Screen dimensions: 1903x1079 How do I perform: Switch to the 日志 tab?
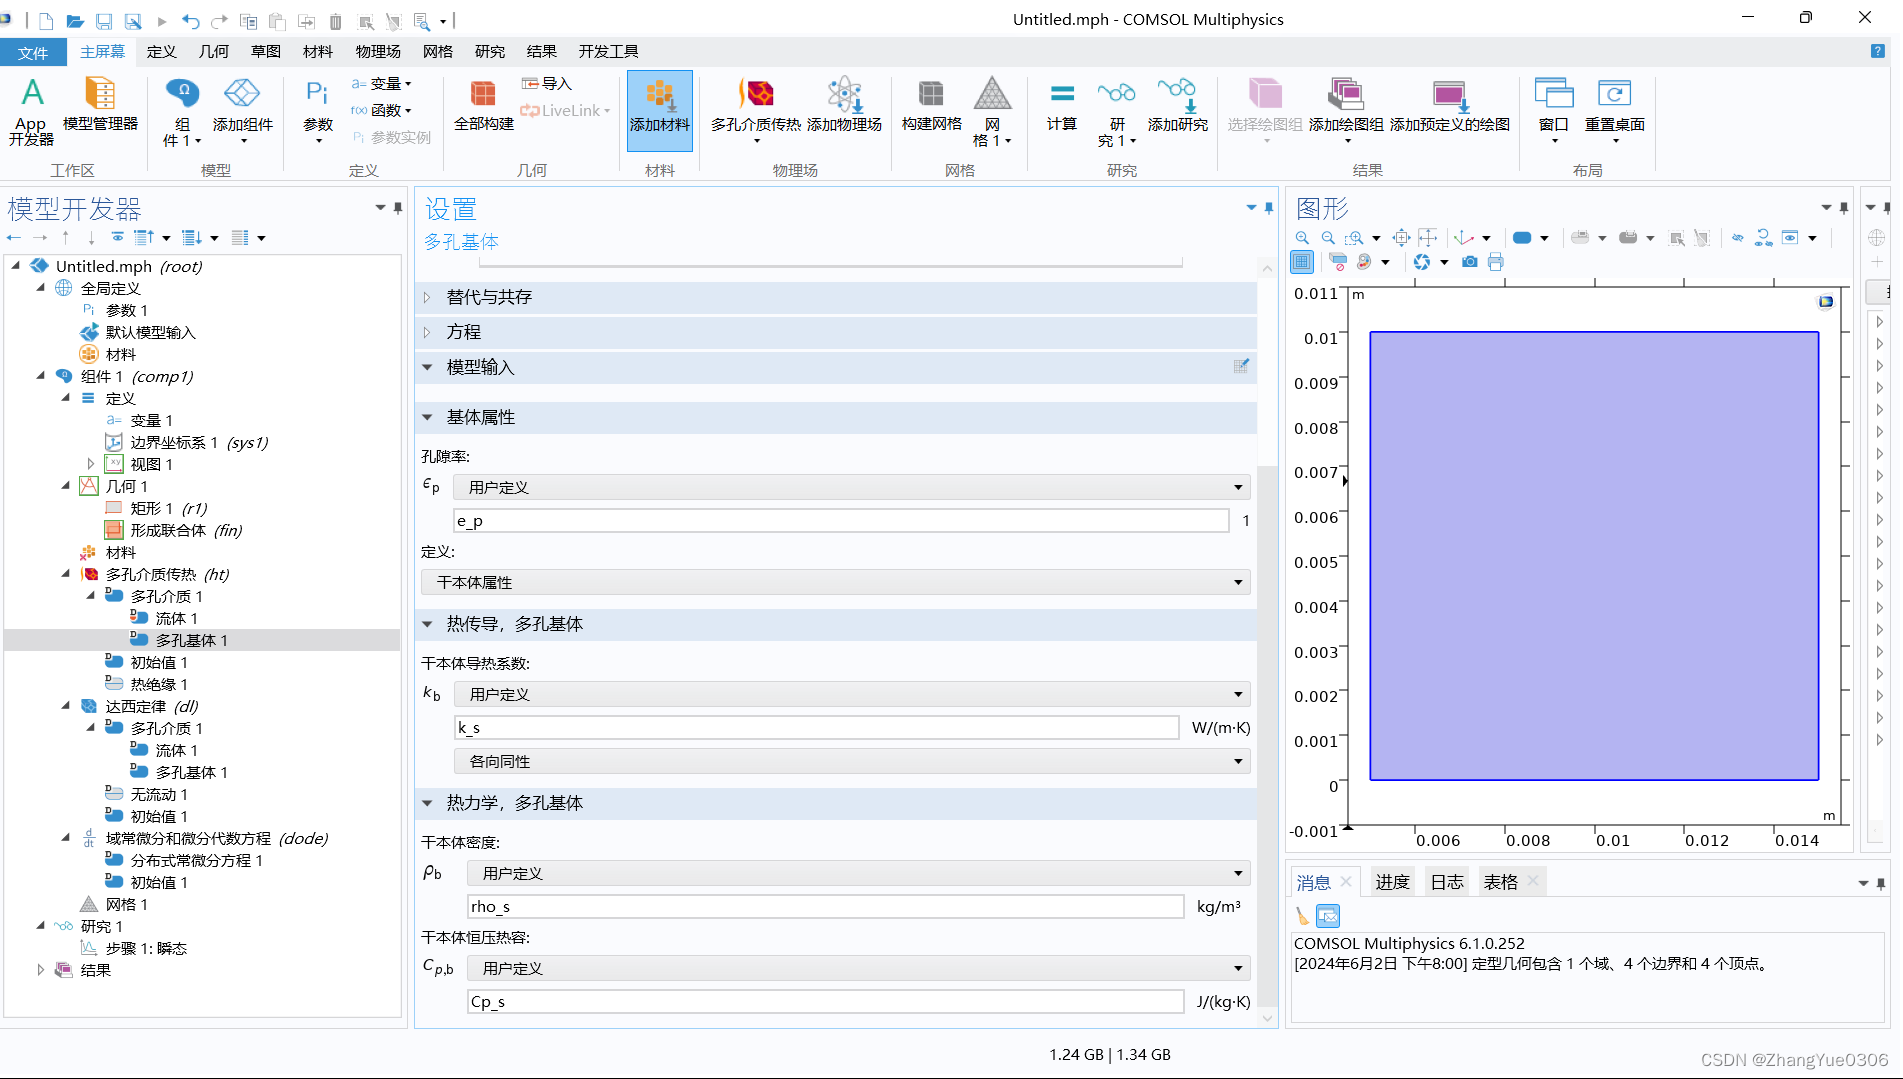coord(1447,882)
